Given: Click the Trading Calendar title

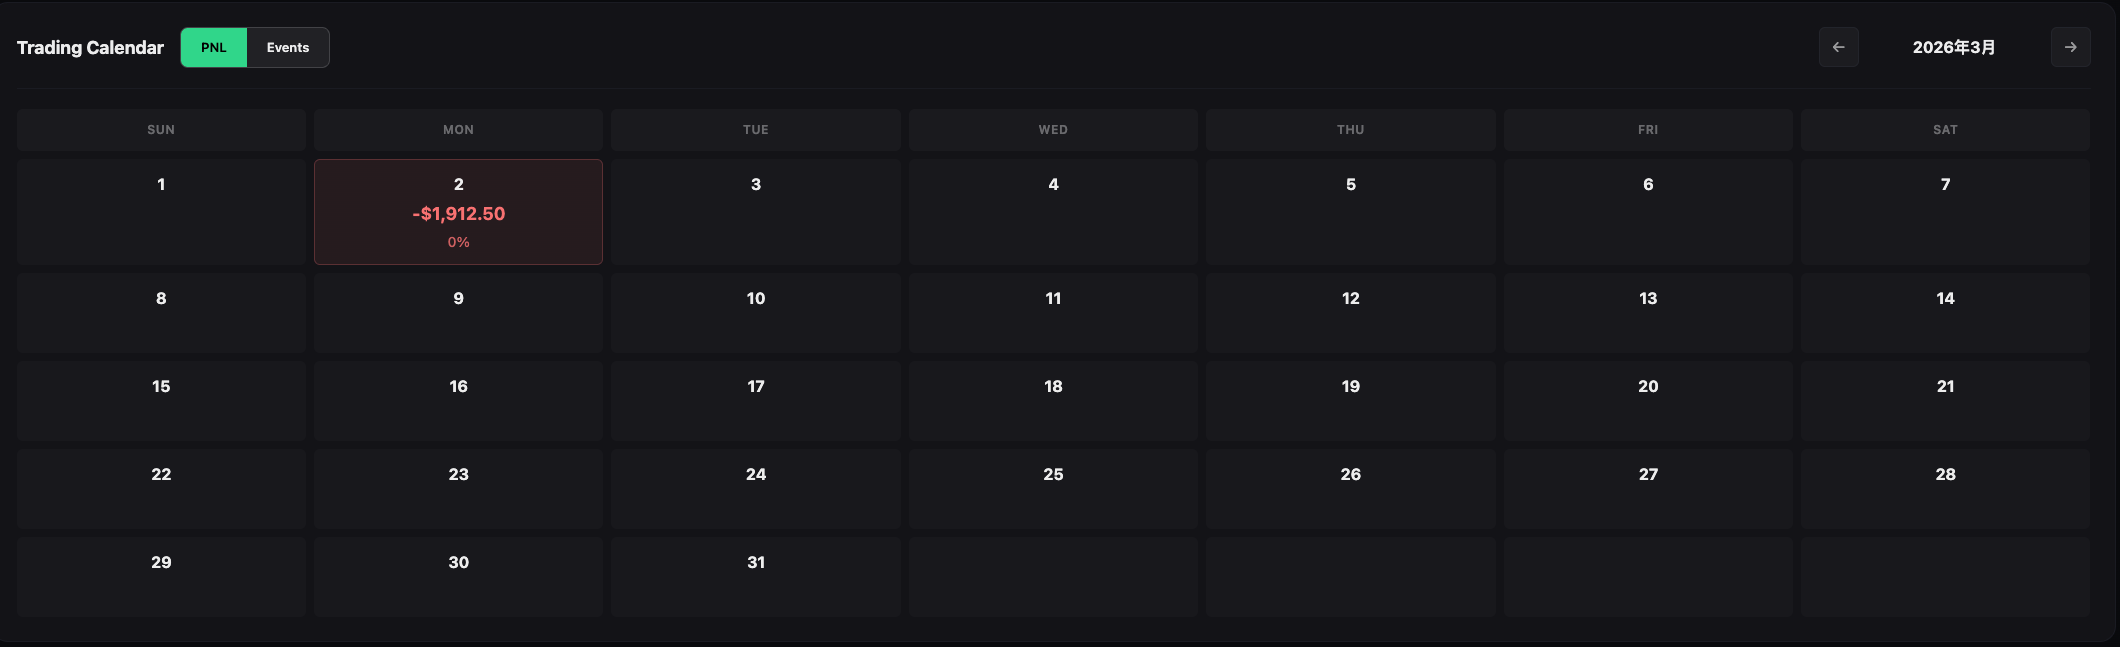Looking at the screenshot, I should (x=90, y=48).
